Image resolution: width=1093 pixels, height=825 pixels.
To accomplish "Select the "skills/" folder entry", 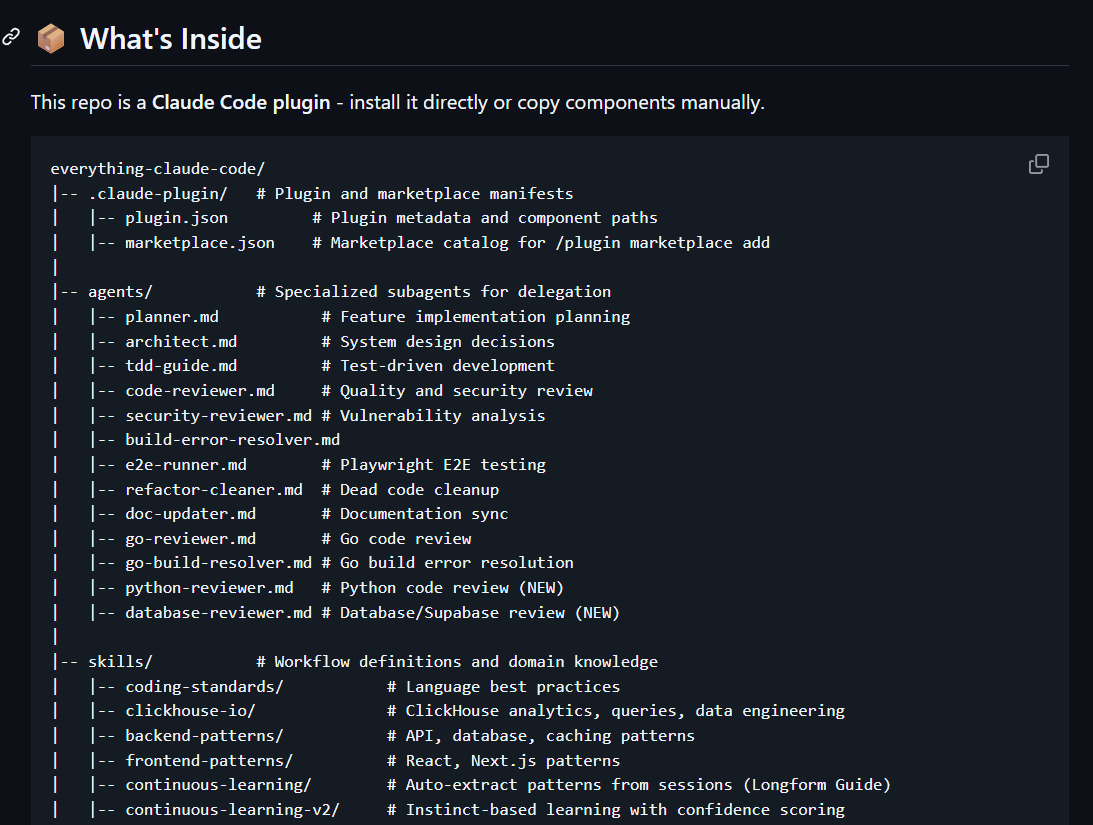I will tap(120, 662).
